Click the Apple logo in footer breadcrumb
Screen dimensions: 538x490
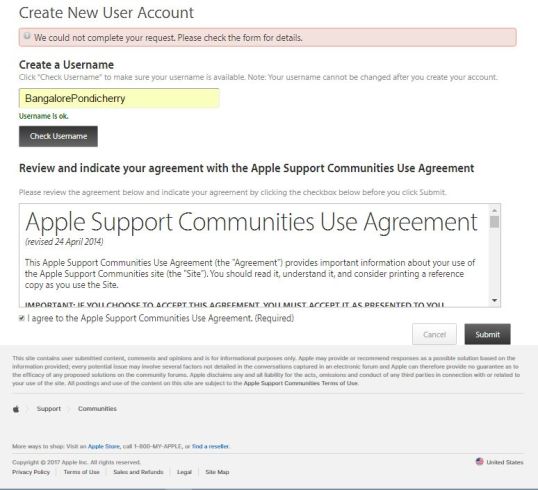(16, 409)
